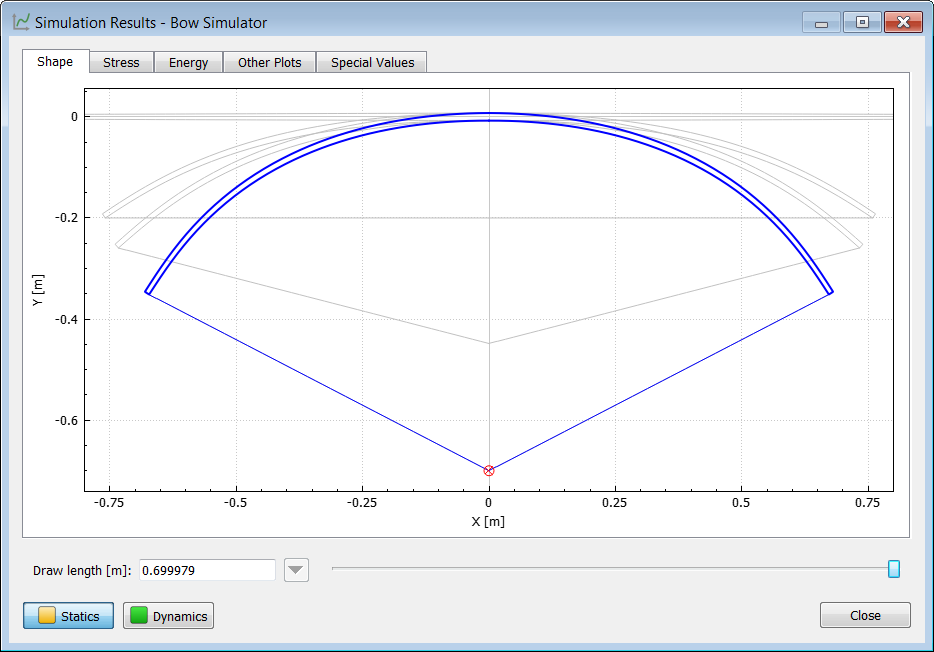Screen dimensions: 934x652
Task: Click the Close button
Action: tap(865, 615)
